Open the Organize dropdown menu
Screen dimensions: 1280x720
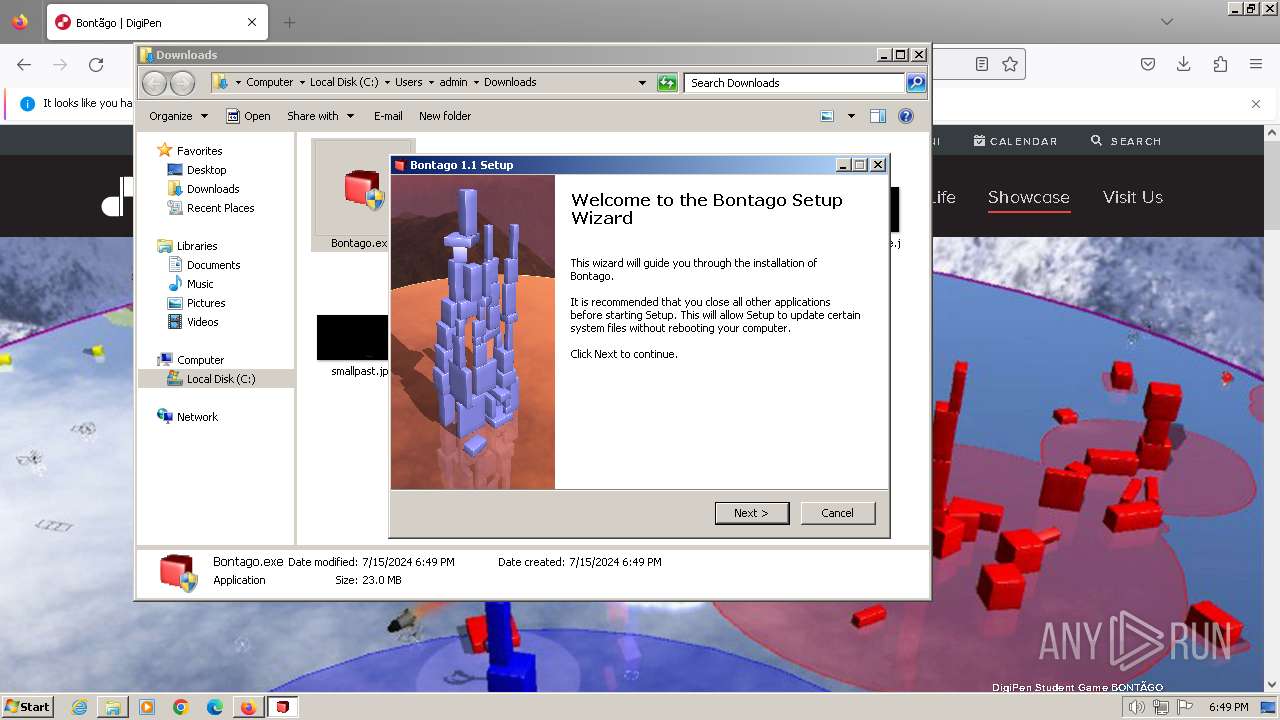(178, 116)
